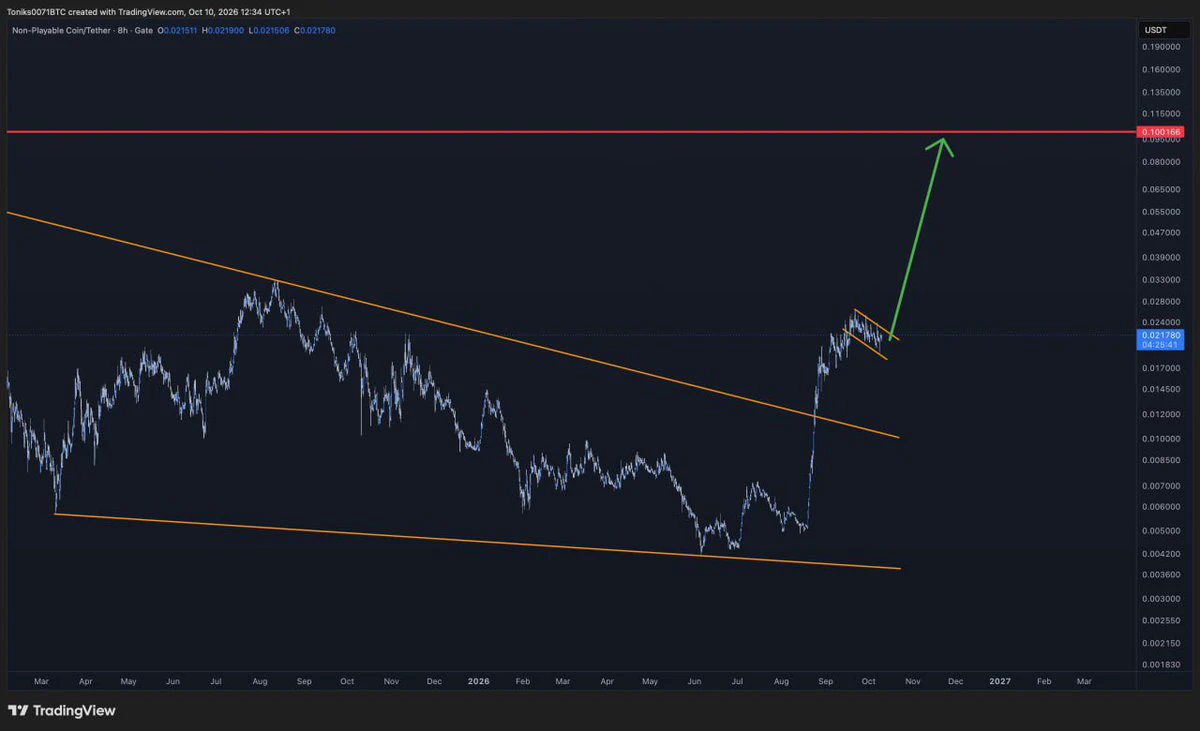Click the 0.160000 price axis label
The image size is (1200, 731).
coord(1162,70)
